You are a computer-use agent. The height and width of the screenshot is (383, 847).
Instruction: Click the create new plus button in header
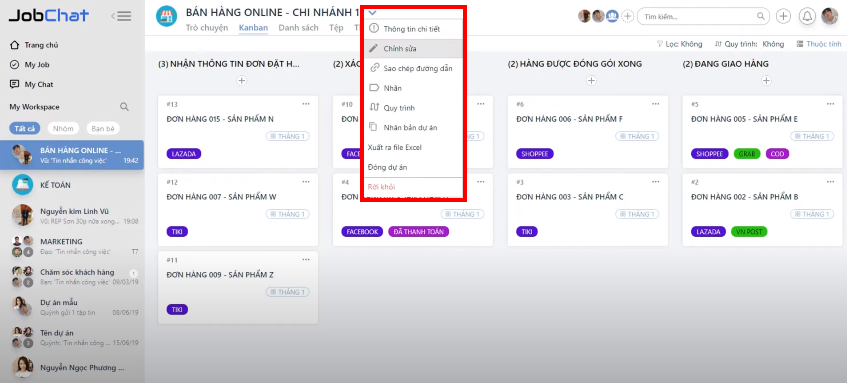point(783,16)
